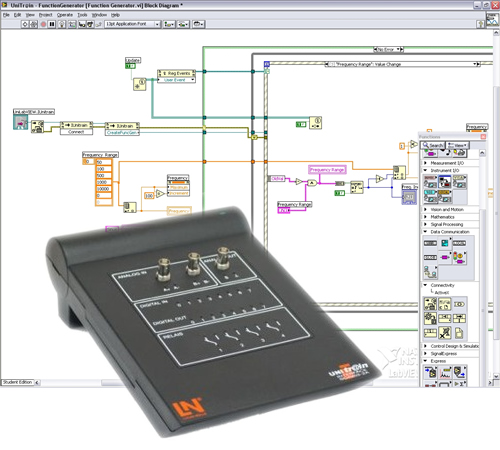Click the gear-and-lock Connectivity palette icon

pyautogui.click(x=430, y=318)
